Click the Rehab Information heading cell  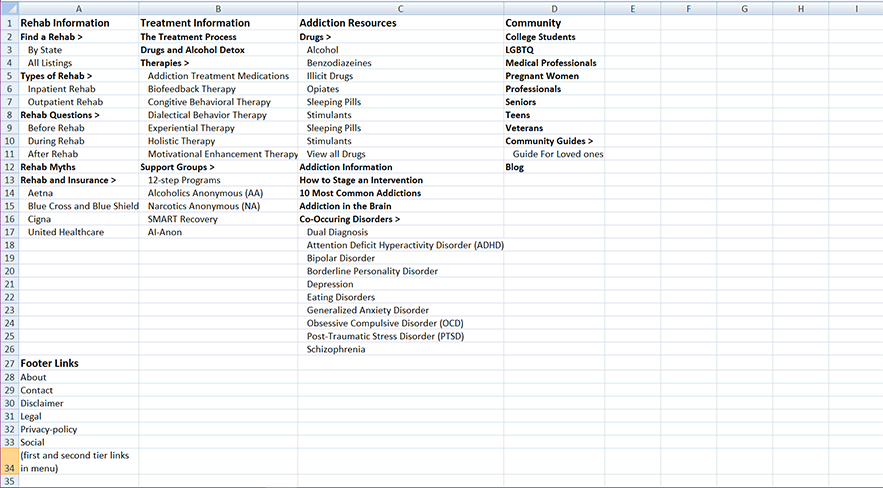point(65,23)
